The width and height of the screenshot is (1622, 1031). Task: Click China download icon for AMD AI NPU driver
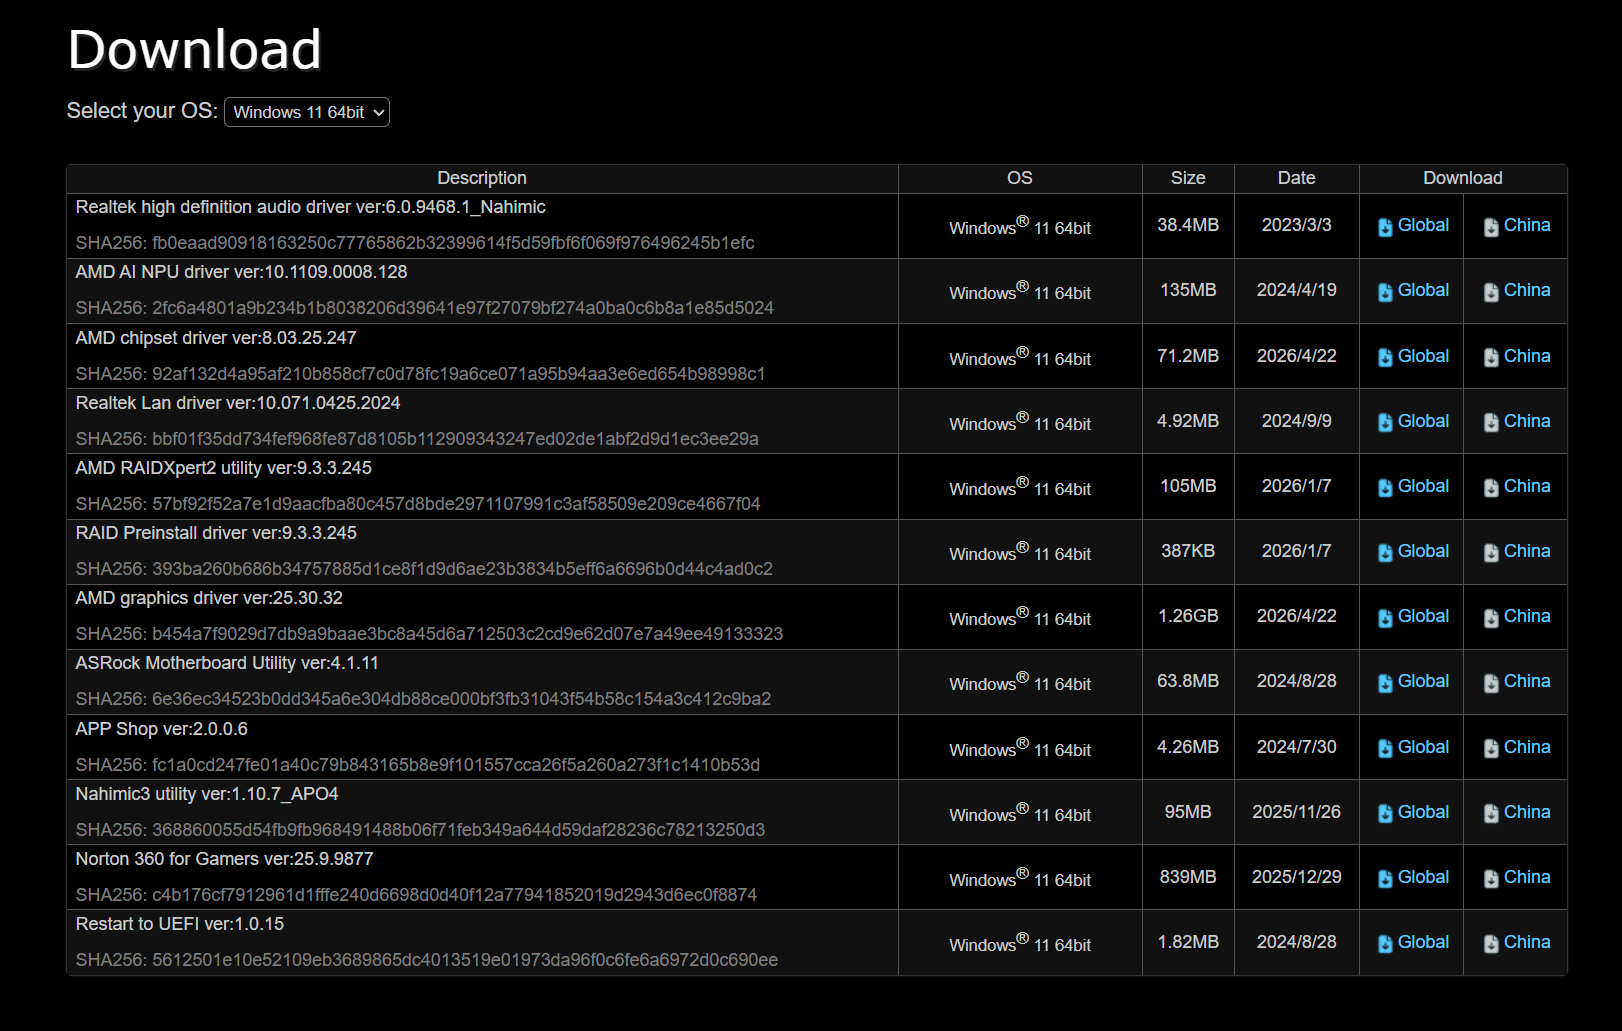point(1491,292)
